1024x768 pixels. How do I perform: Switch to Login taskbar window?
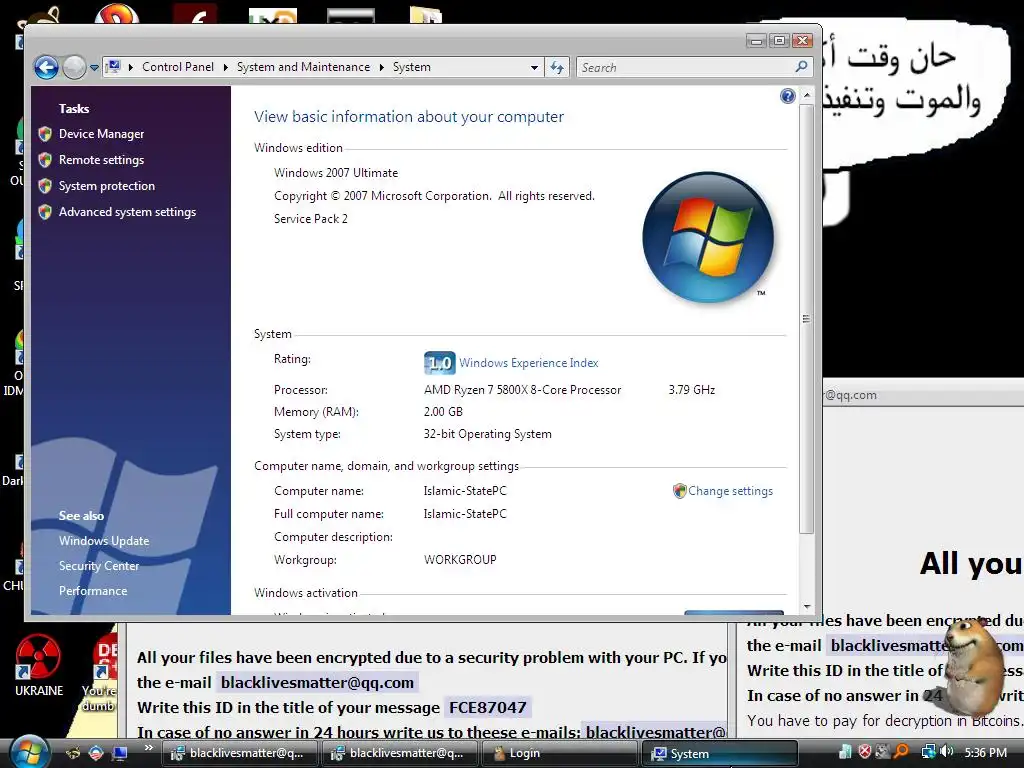559,754
